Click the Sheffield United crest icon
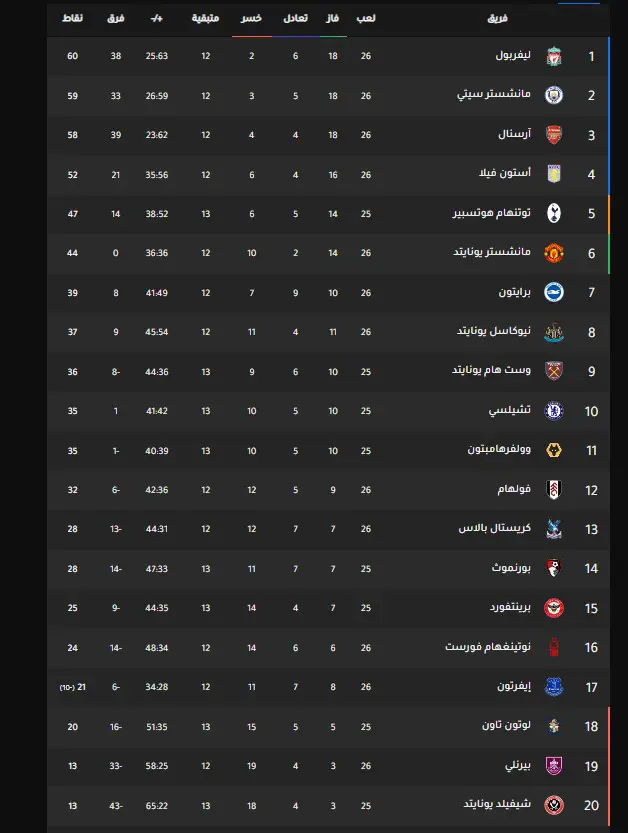 pyautogui.click(x=554, y=805)
